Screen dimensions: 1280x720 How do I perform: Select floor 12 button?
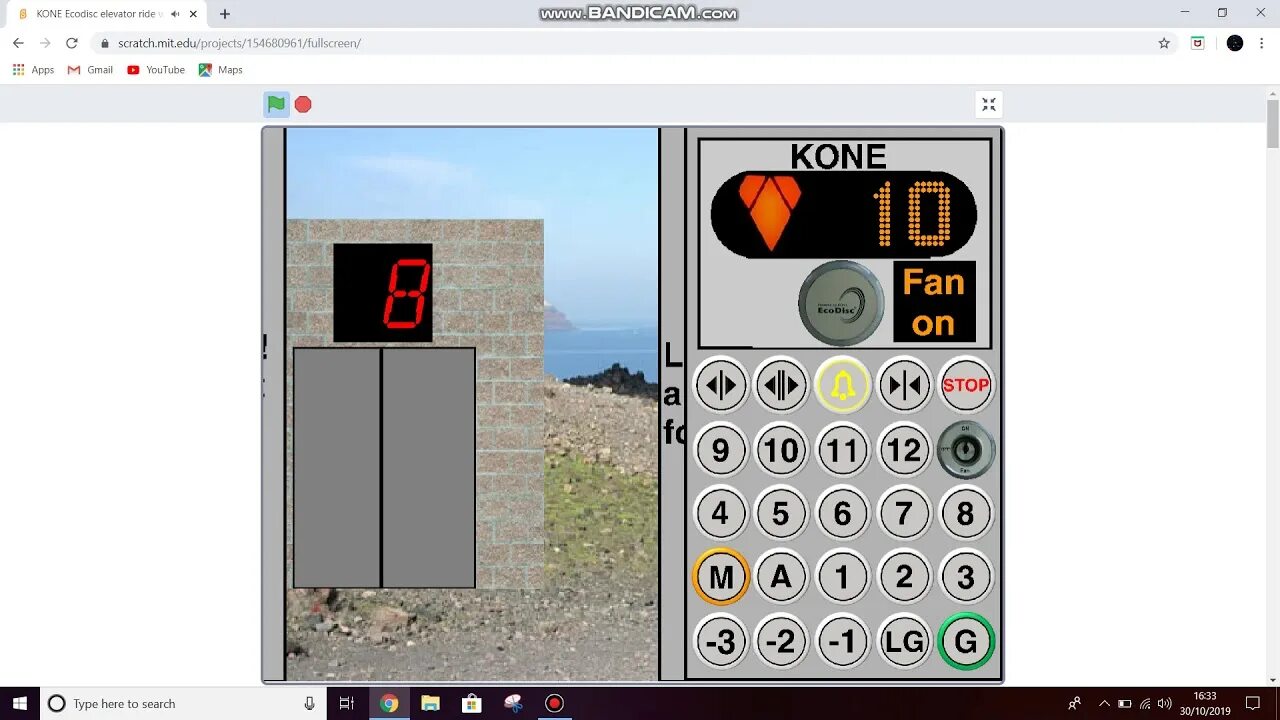point(904,450)
